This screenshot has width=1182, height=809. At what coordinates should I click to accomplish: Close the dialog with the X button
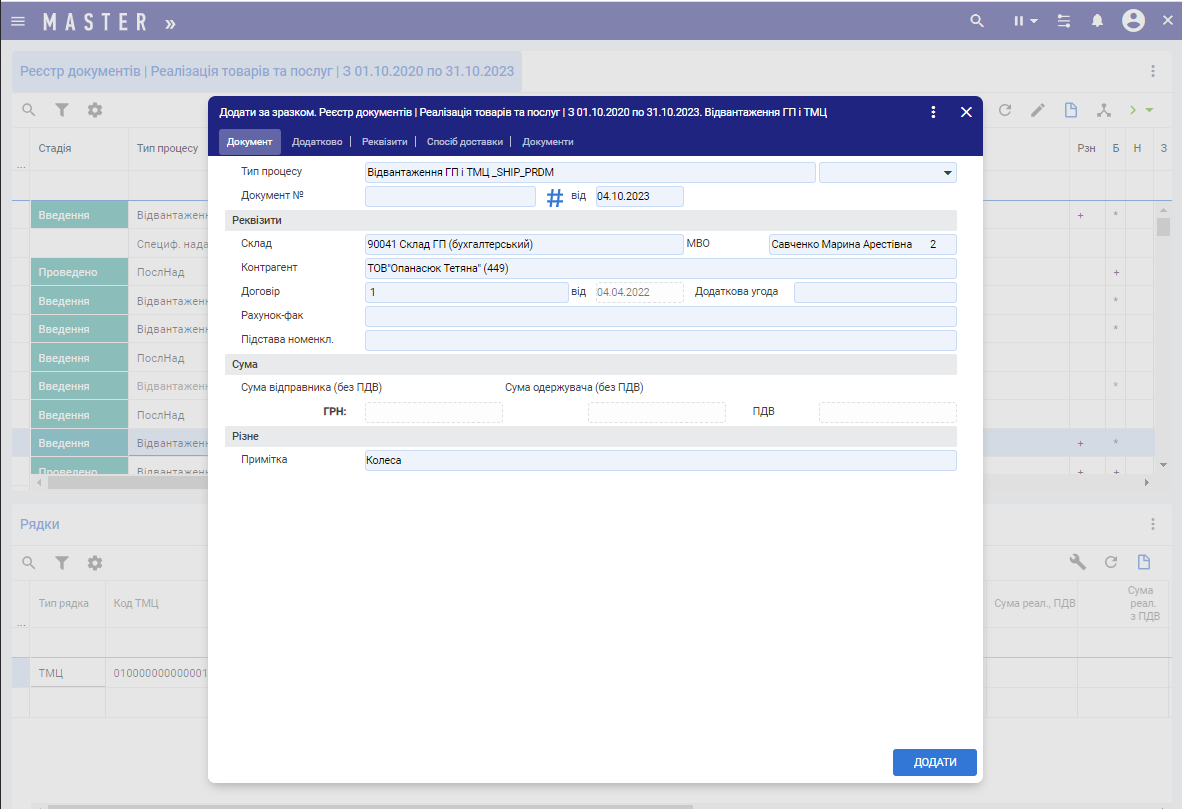966,112
